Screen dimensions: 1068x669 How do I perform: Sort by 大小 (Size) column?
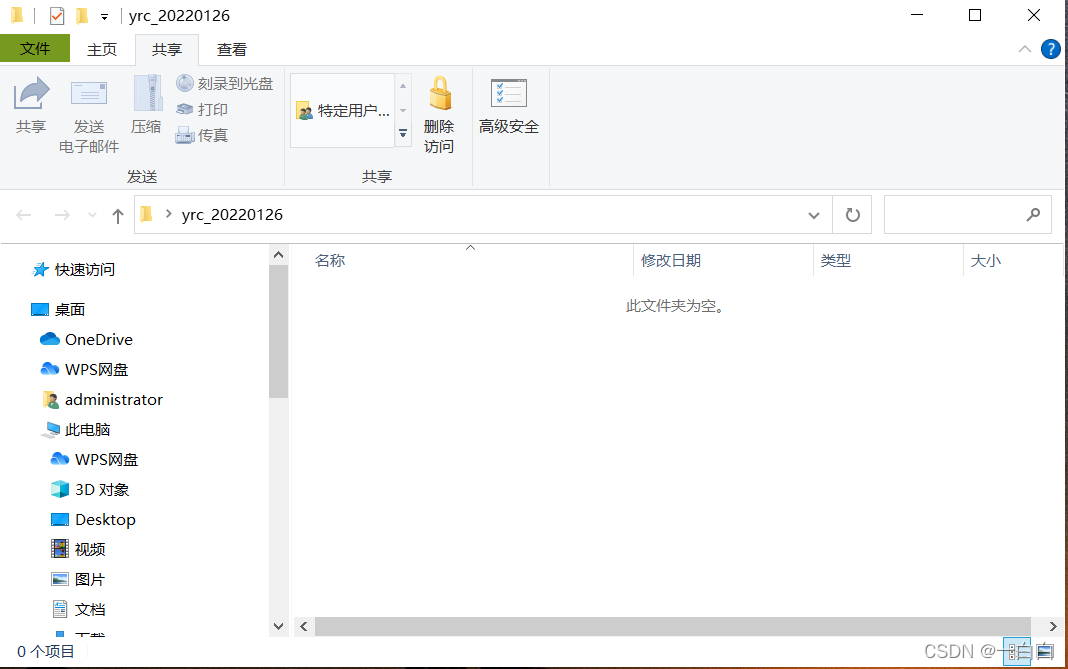(x=986, y=260)
